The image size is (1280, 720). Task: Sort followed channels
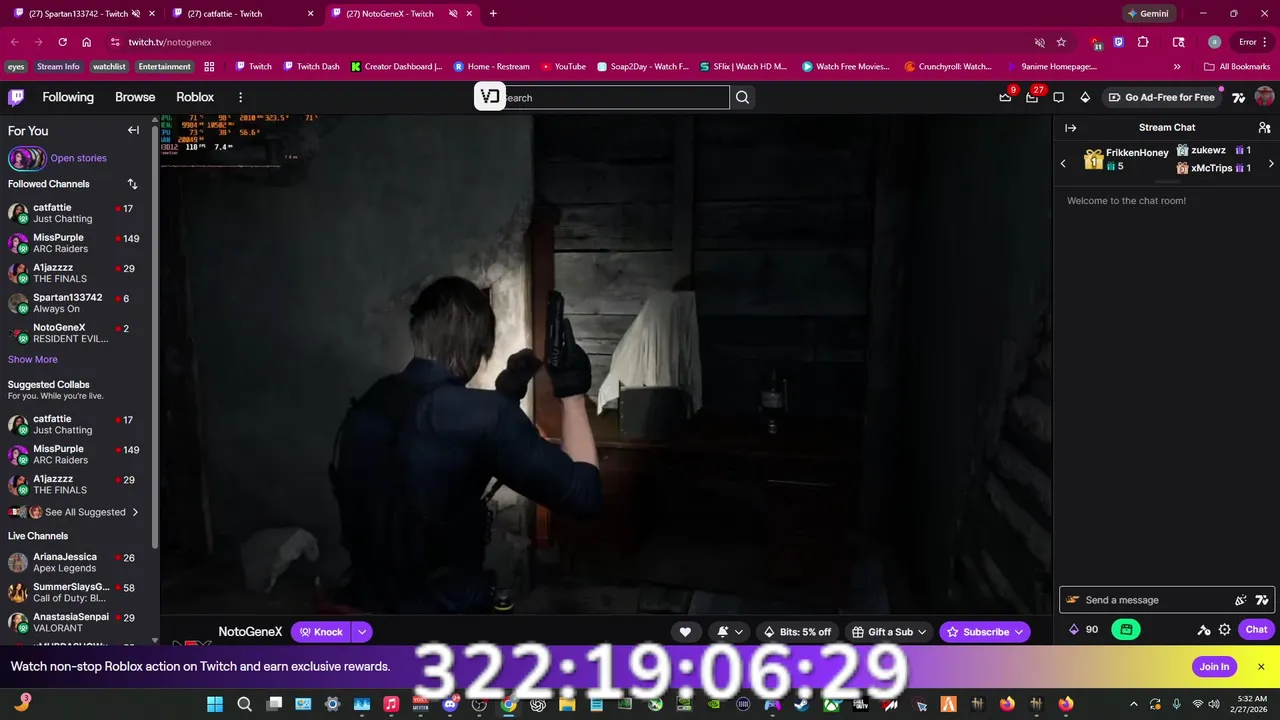click(x=132, y=184)
